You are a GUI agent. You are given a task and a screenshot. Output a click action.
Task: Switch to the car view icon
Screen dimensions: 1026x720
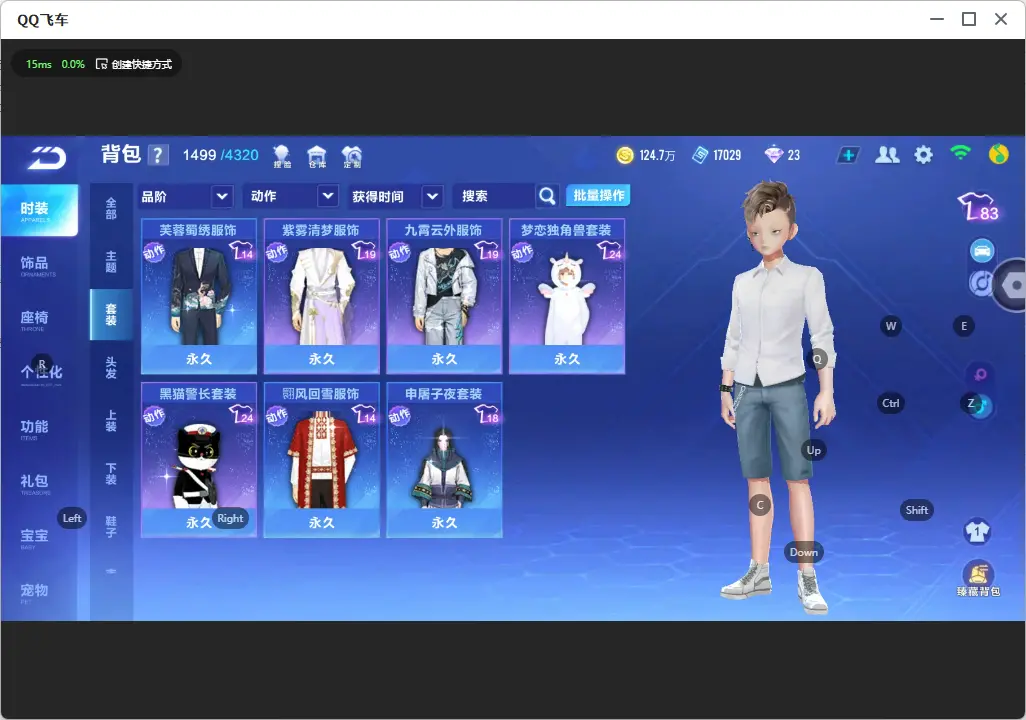tap(982, 251)
